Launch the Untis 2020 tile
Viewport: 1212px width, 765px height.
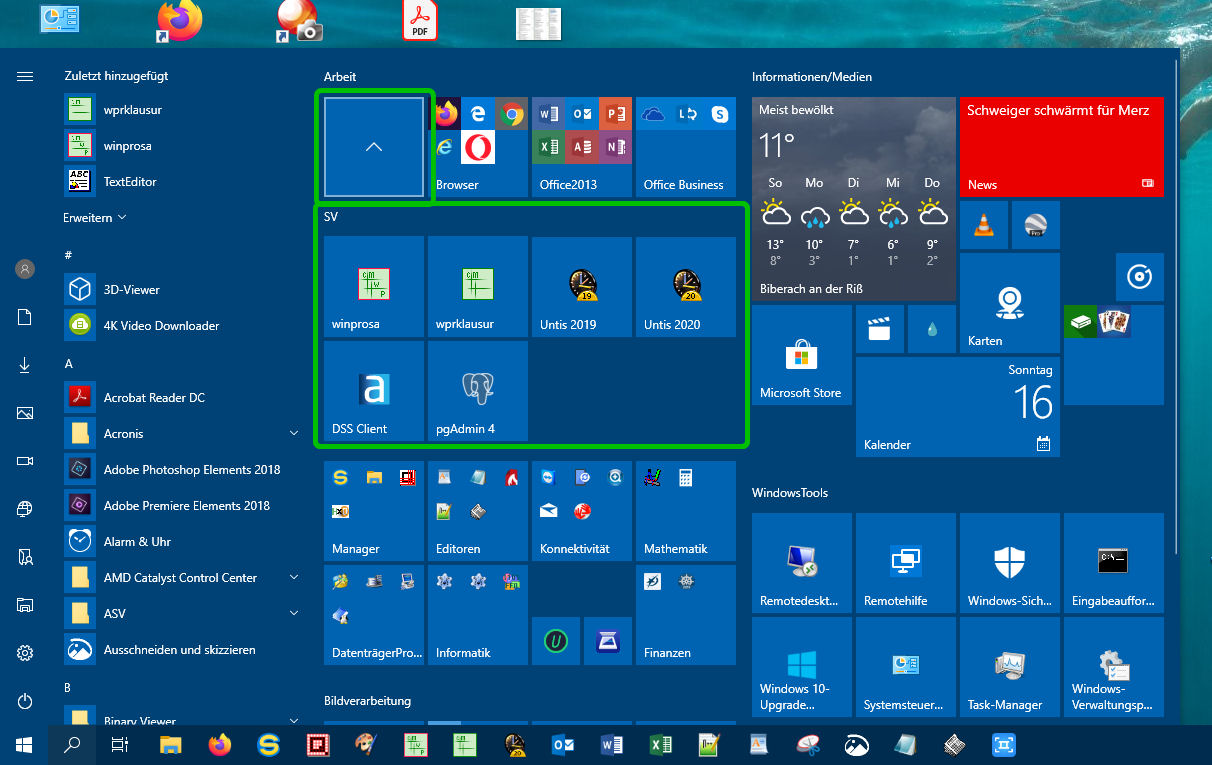pyautogui.click(x=685, y=287)
